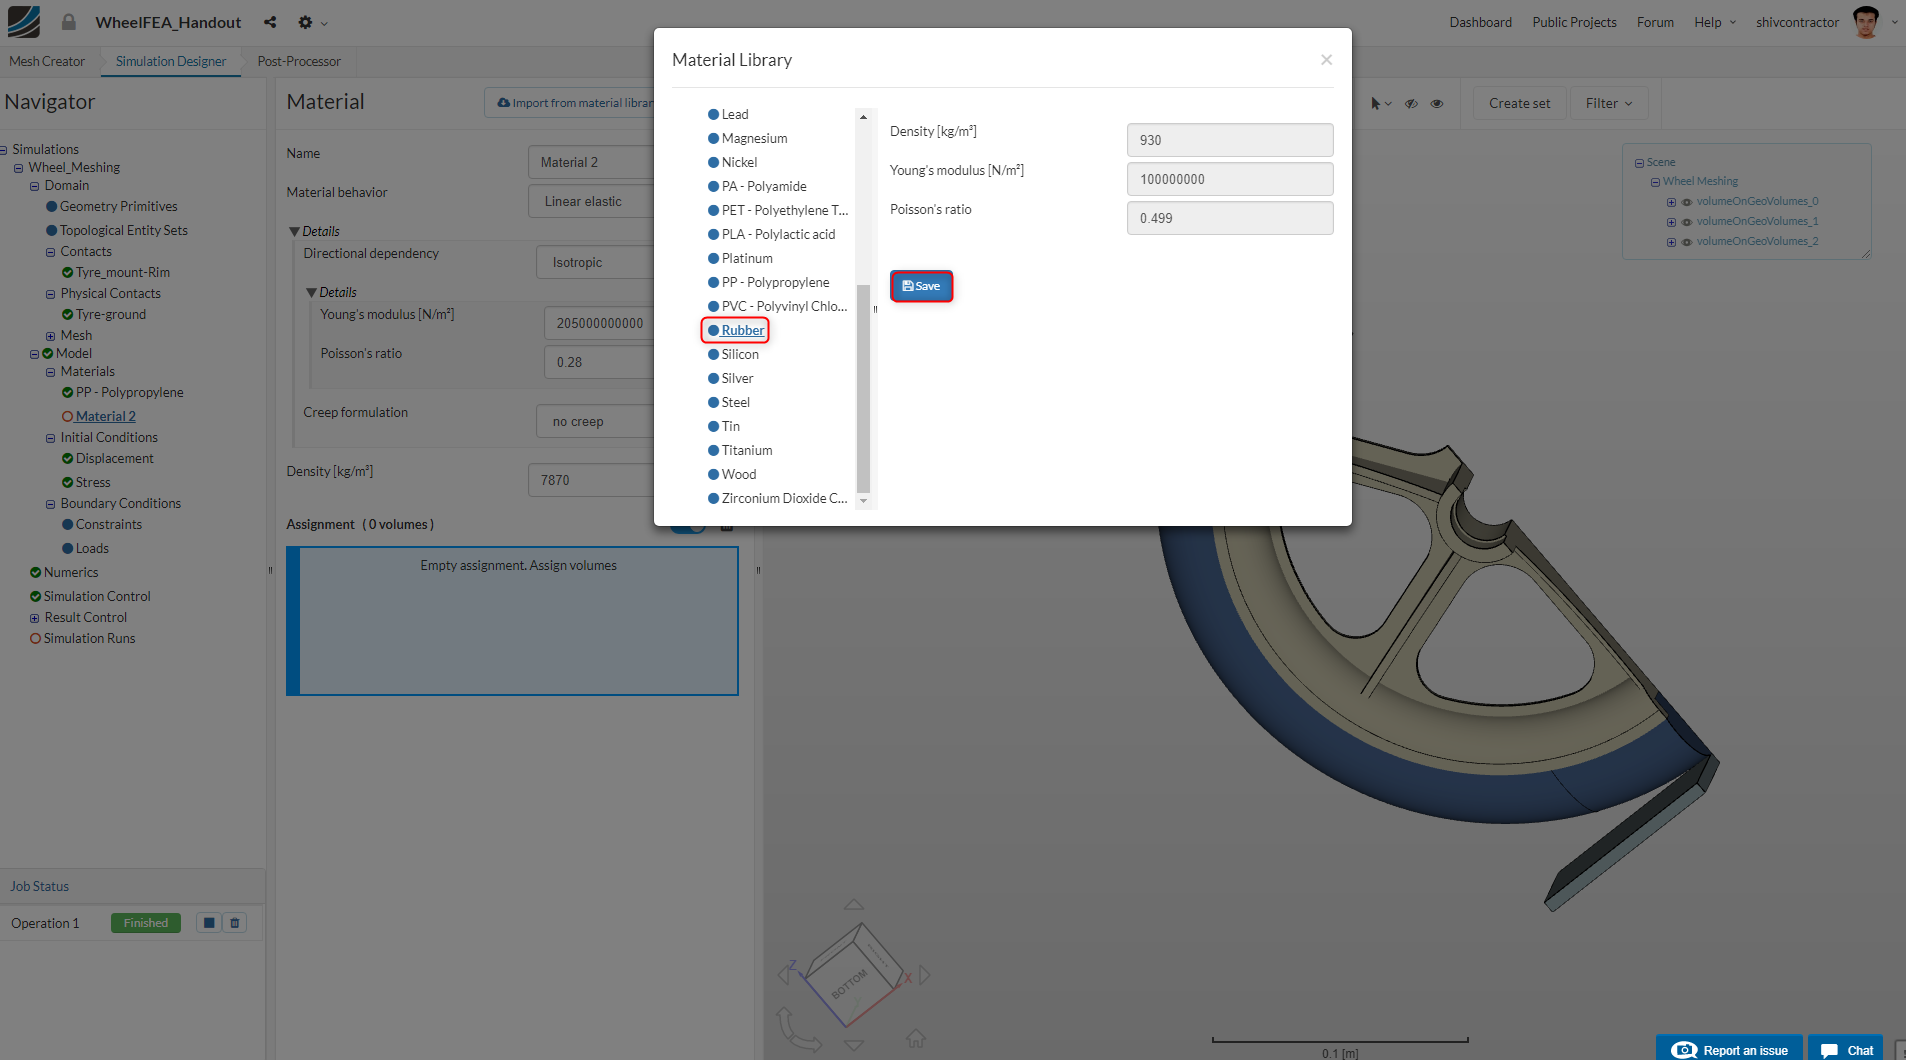Click Import from material library button
The height and width of the screenshot is (1060, 1906).
click(x=574, y=103)
